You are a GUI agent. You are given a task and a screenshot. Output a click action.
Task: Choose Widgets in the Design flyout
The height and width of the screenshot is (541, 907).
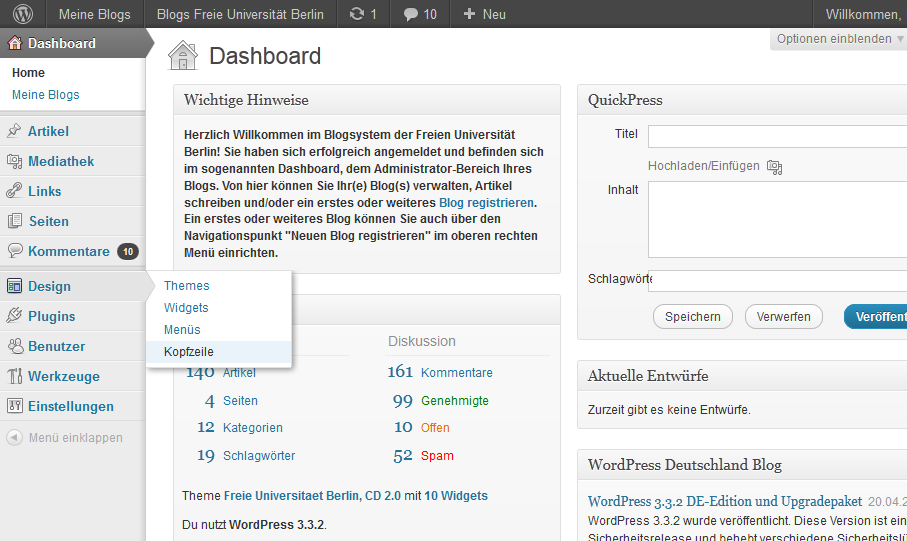tap(186, 308)
